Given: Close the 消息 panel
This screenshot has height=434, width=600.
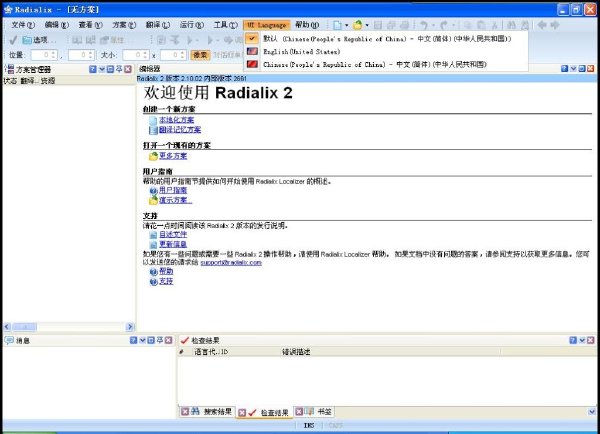Looking at the screenshot, I should coord(168,340).
